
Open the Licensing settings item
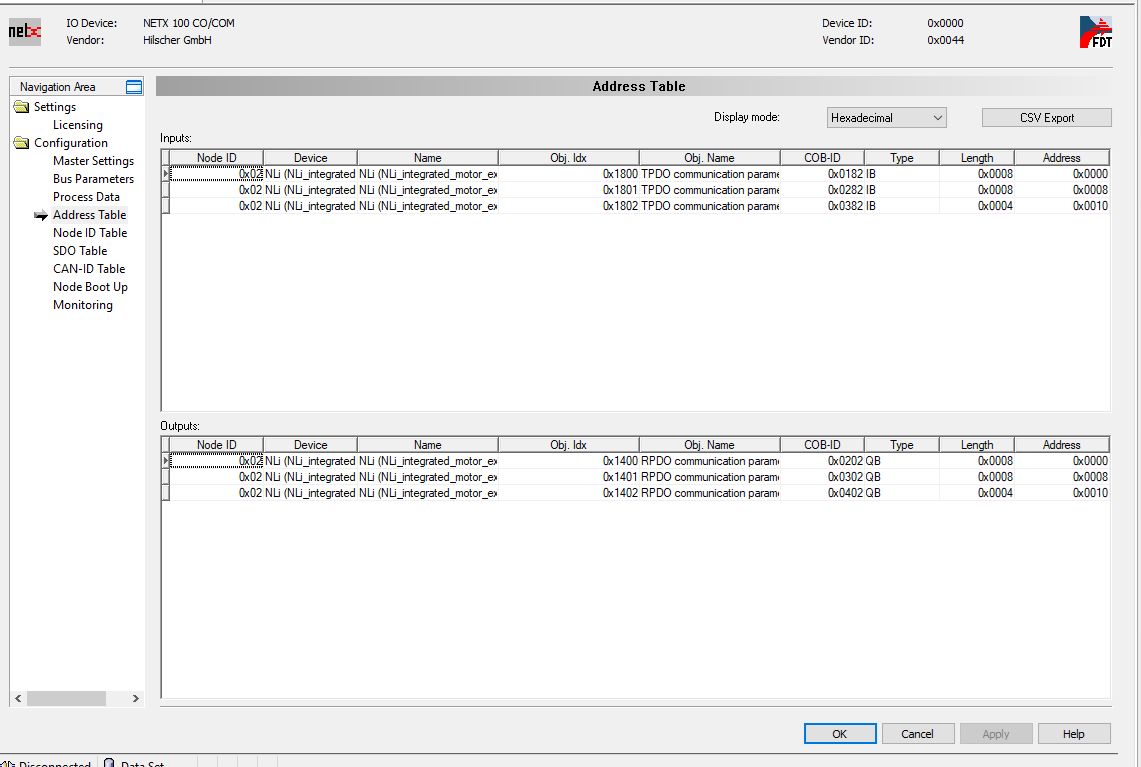click(x=78, y=125)
